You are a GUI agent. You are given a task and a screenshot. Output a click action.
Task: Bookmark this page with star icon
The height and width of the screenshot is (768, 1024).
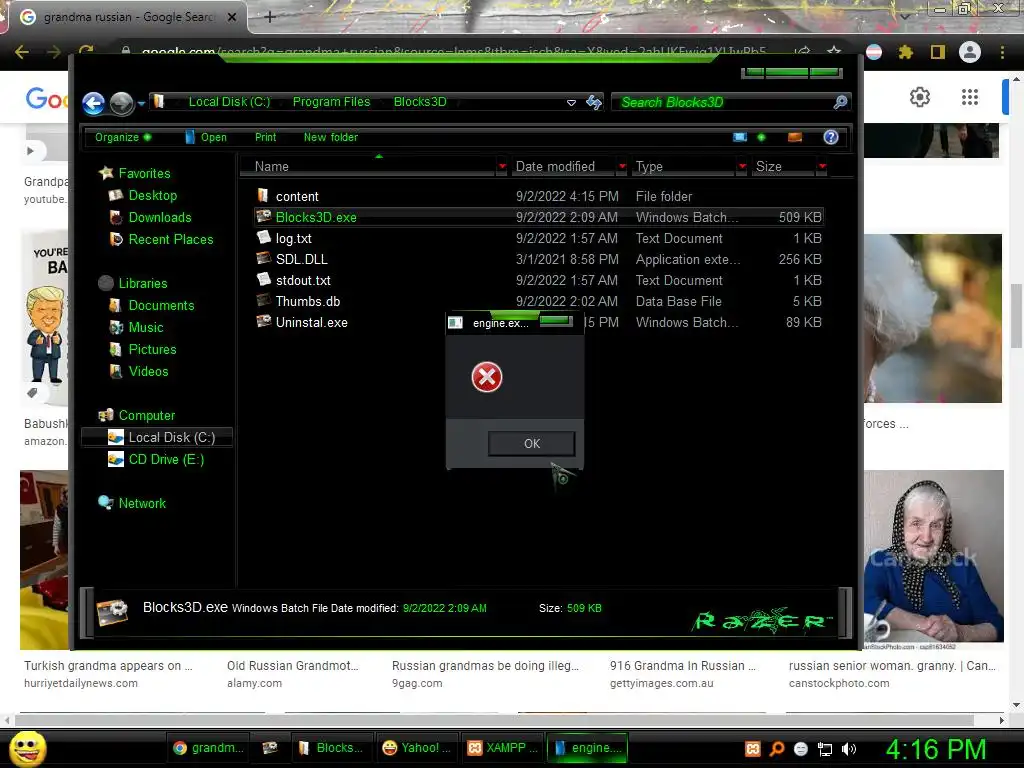(834, 52)
